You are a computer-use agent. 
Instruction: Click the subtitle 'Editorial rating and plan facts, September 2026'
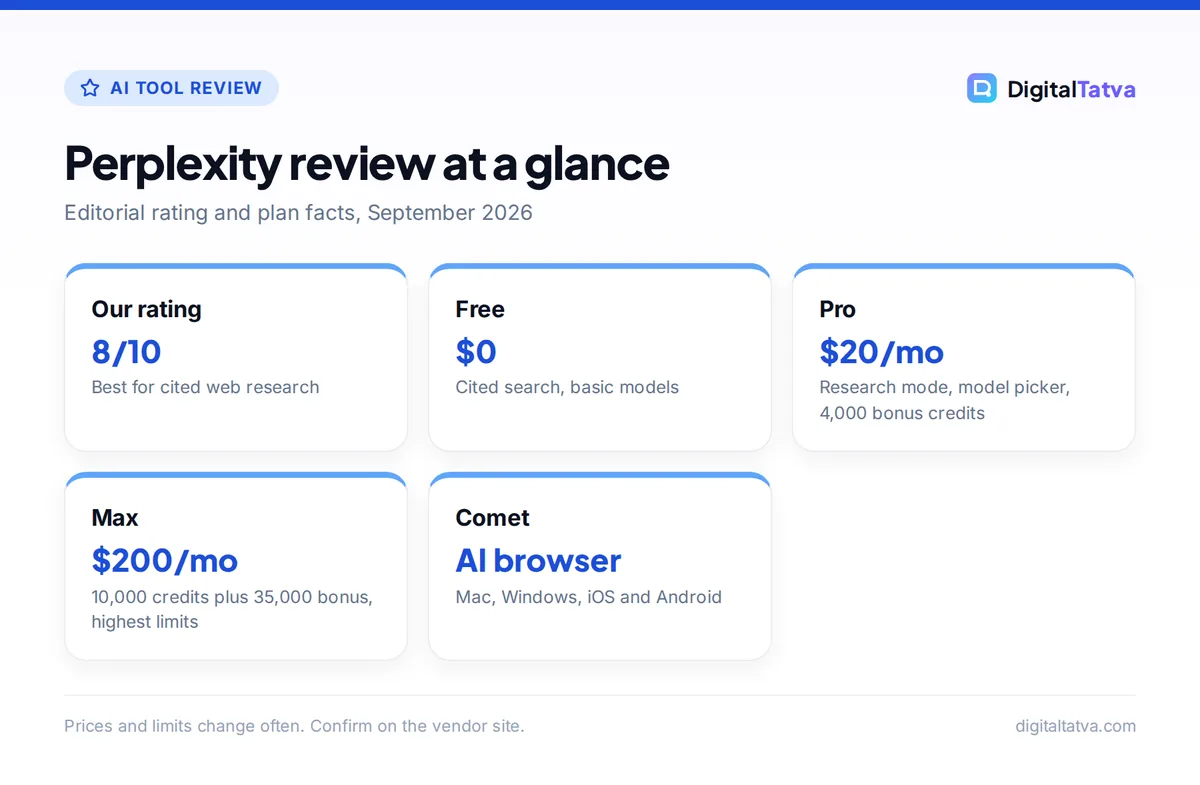click(x=298, y=213)
